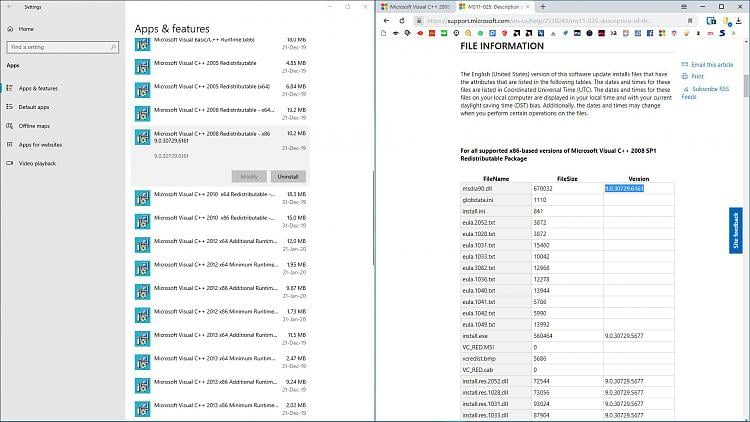Open the browser hamburger menu in title bar
Viewport: 750px width, 422px height.
tap(684, 7)
